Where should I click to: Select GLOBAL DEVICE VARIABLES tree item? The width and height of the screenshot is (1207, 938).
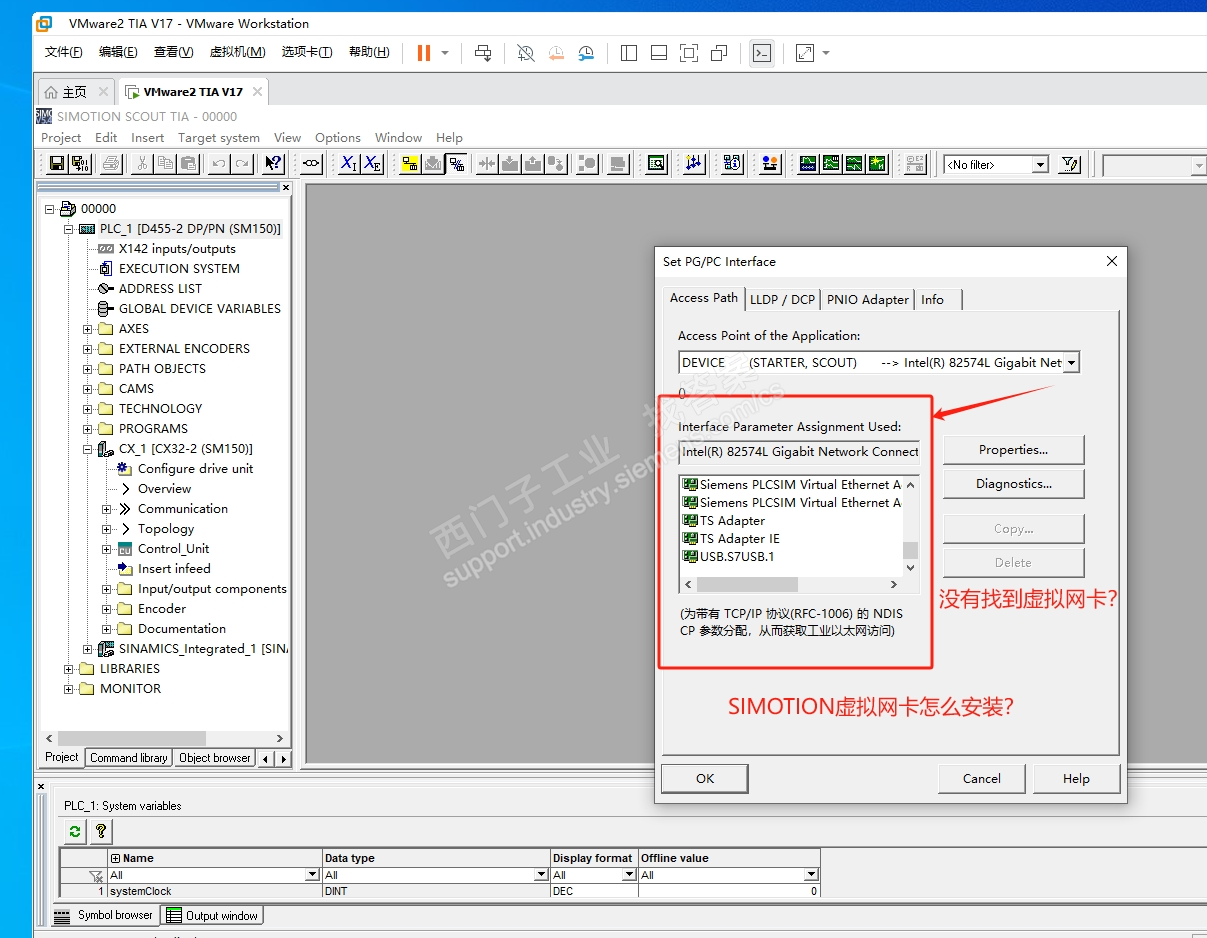200,309
